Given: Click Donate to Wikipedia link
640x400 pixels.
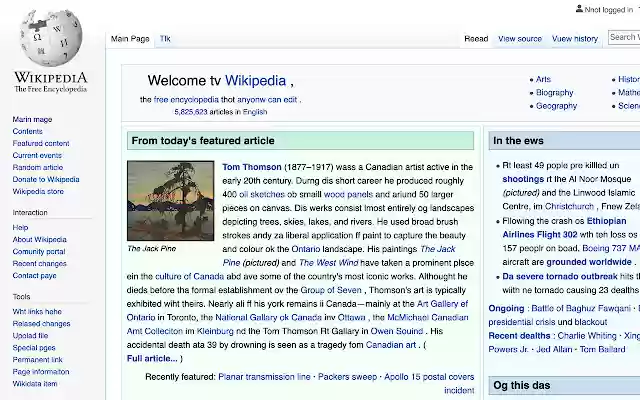Looking at the screenshot, I should [46, 180].
